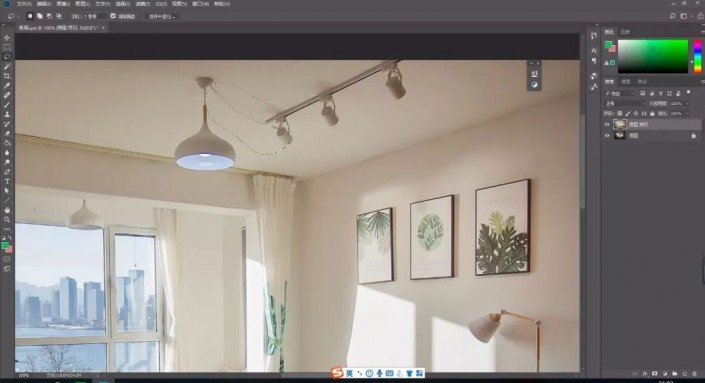Select the Move tool
Image resolution: width=705 pixels, height=383 pixels.
point(7,38)
